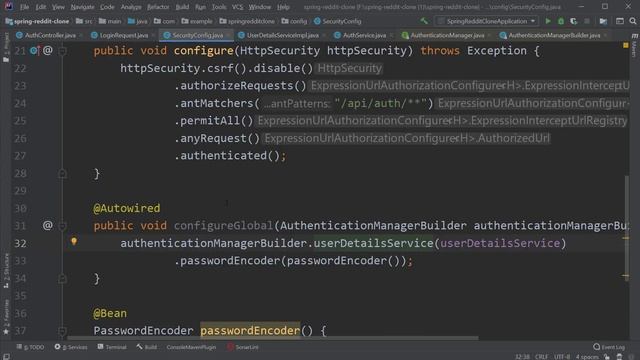Viewport: 640px width, 360px height.
Task: Toggle tool window bars icon in status bar
Action: click(6, 356)
